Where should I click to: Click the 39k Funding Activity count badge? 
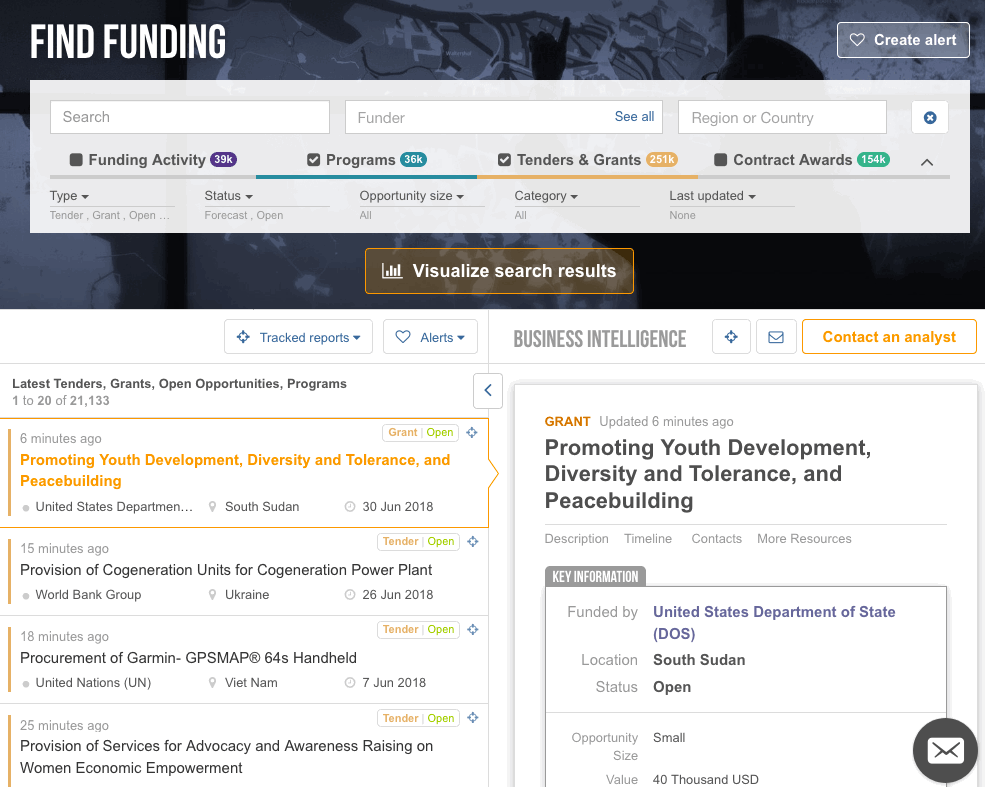[x=223, y=160]
